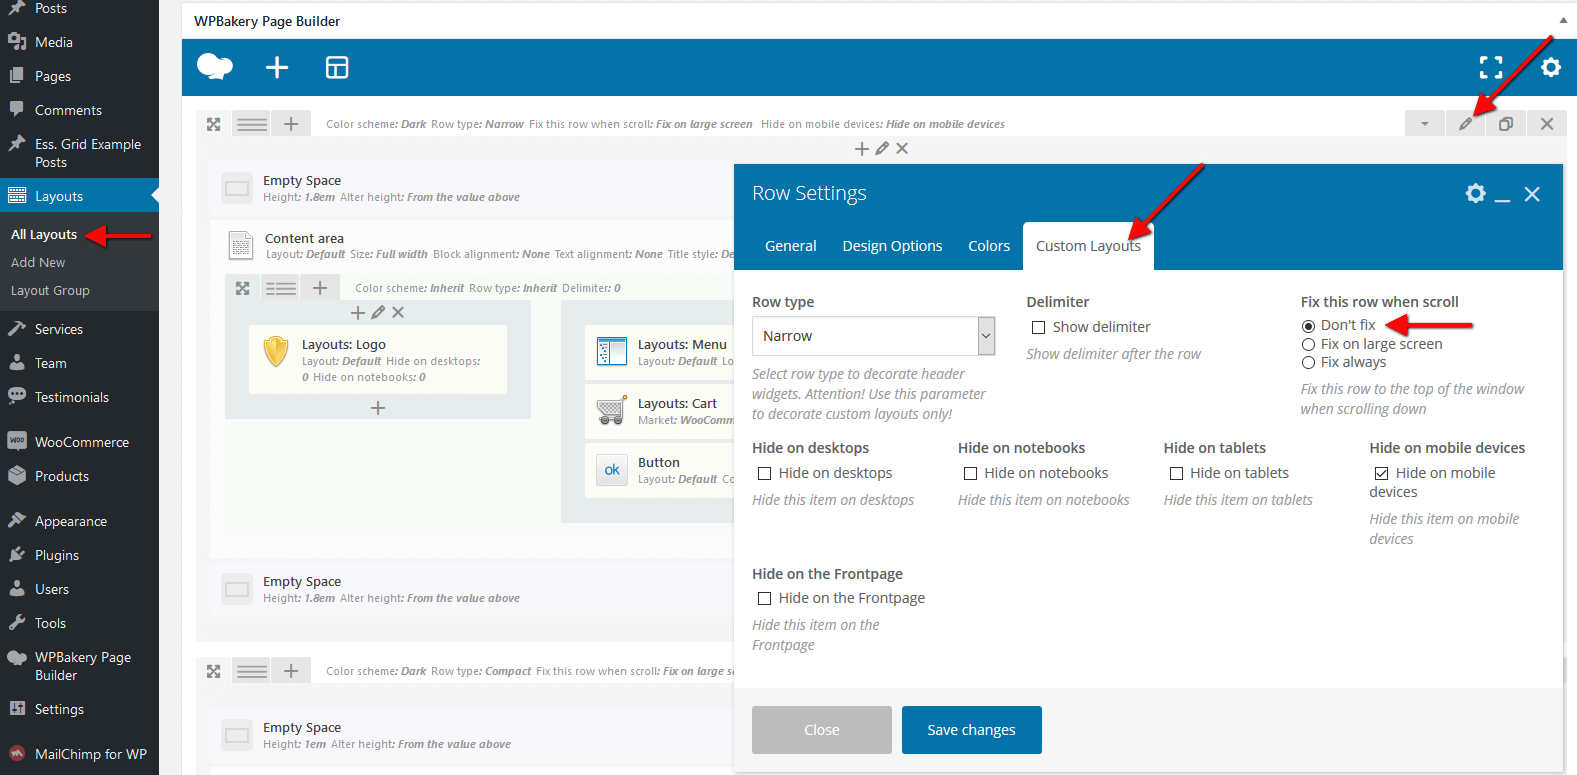
Task: Open the templates panel icon
Action: pyautogui.click(x=337, y=67)
